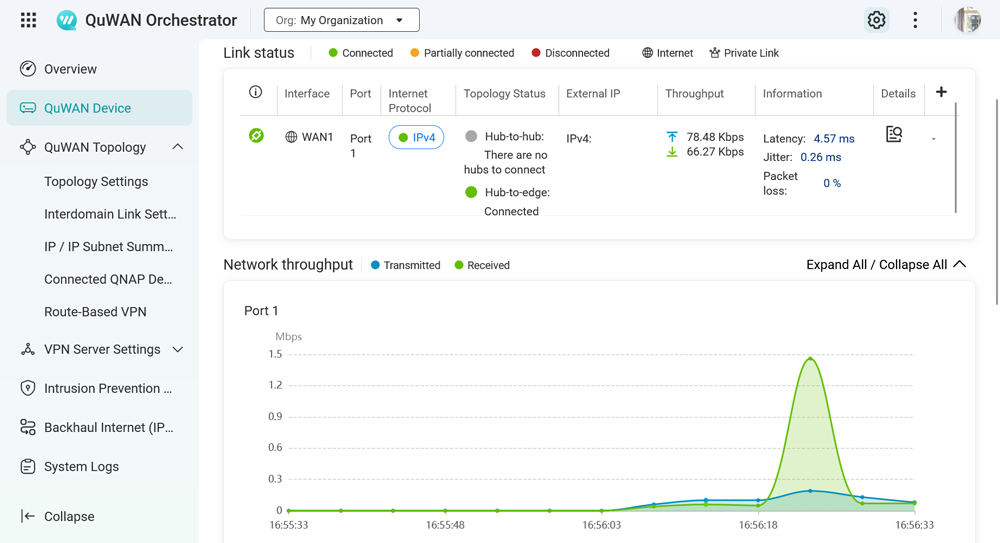This screenshot has height=543, width=1000.
Task: Open System Logs from the sidebar
Action: (81, 467)
